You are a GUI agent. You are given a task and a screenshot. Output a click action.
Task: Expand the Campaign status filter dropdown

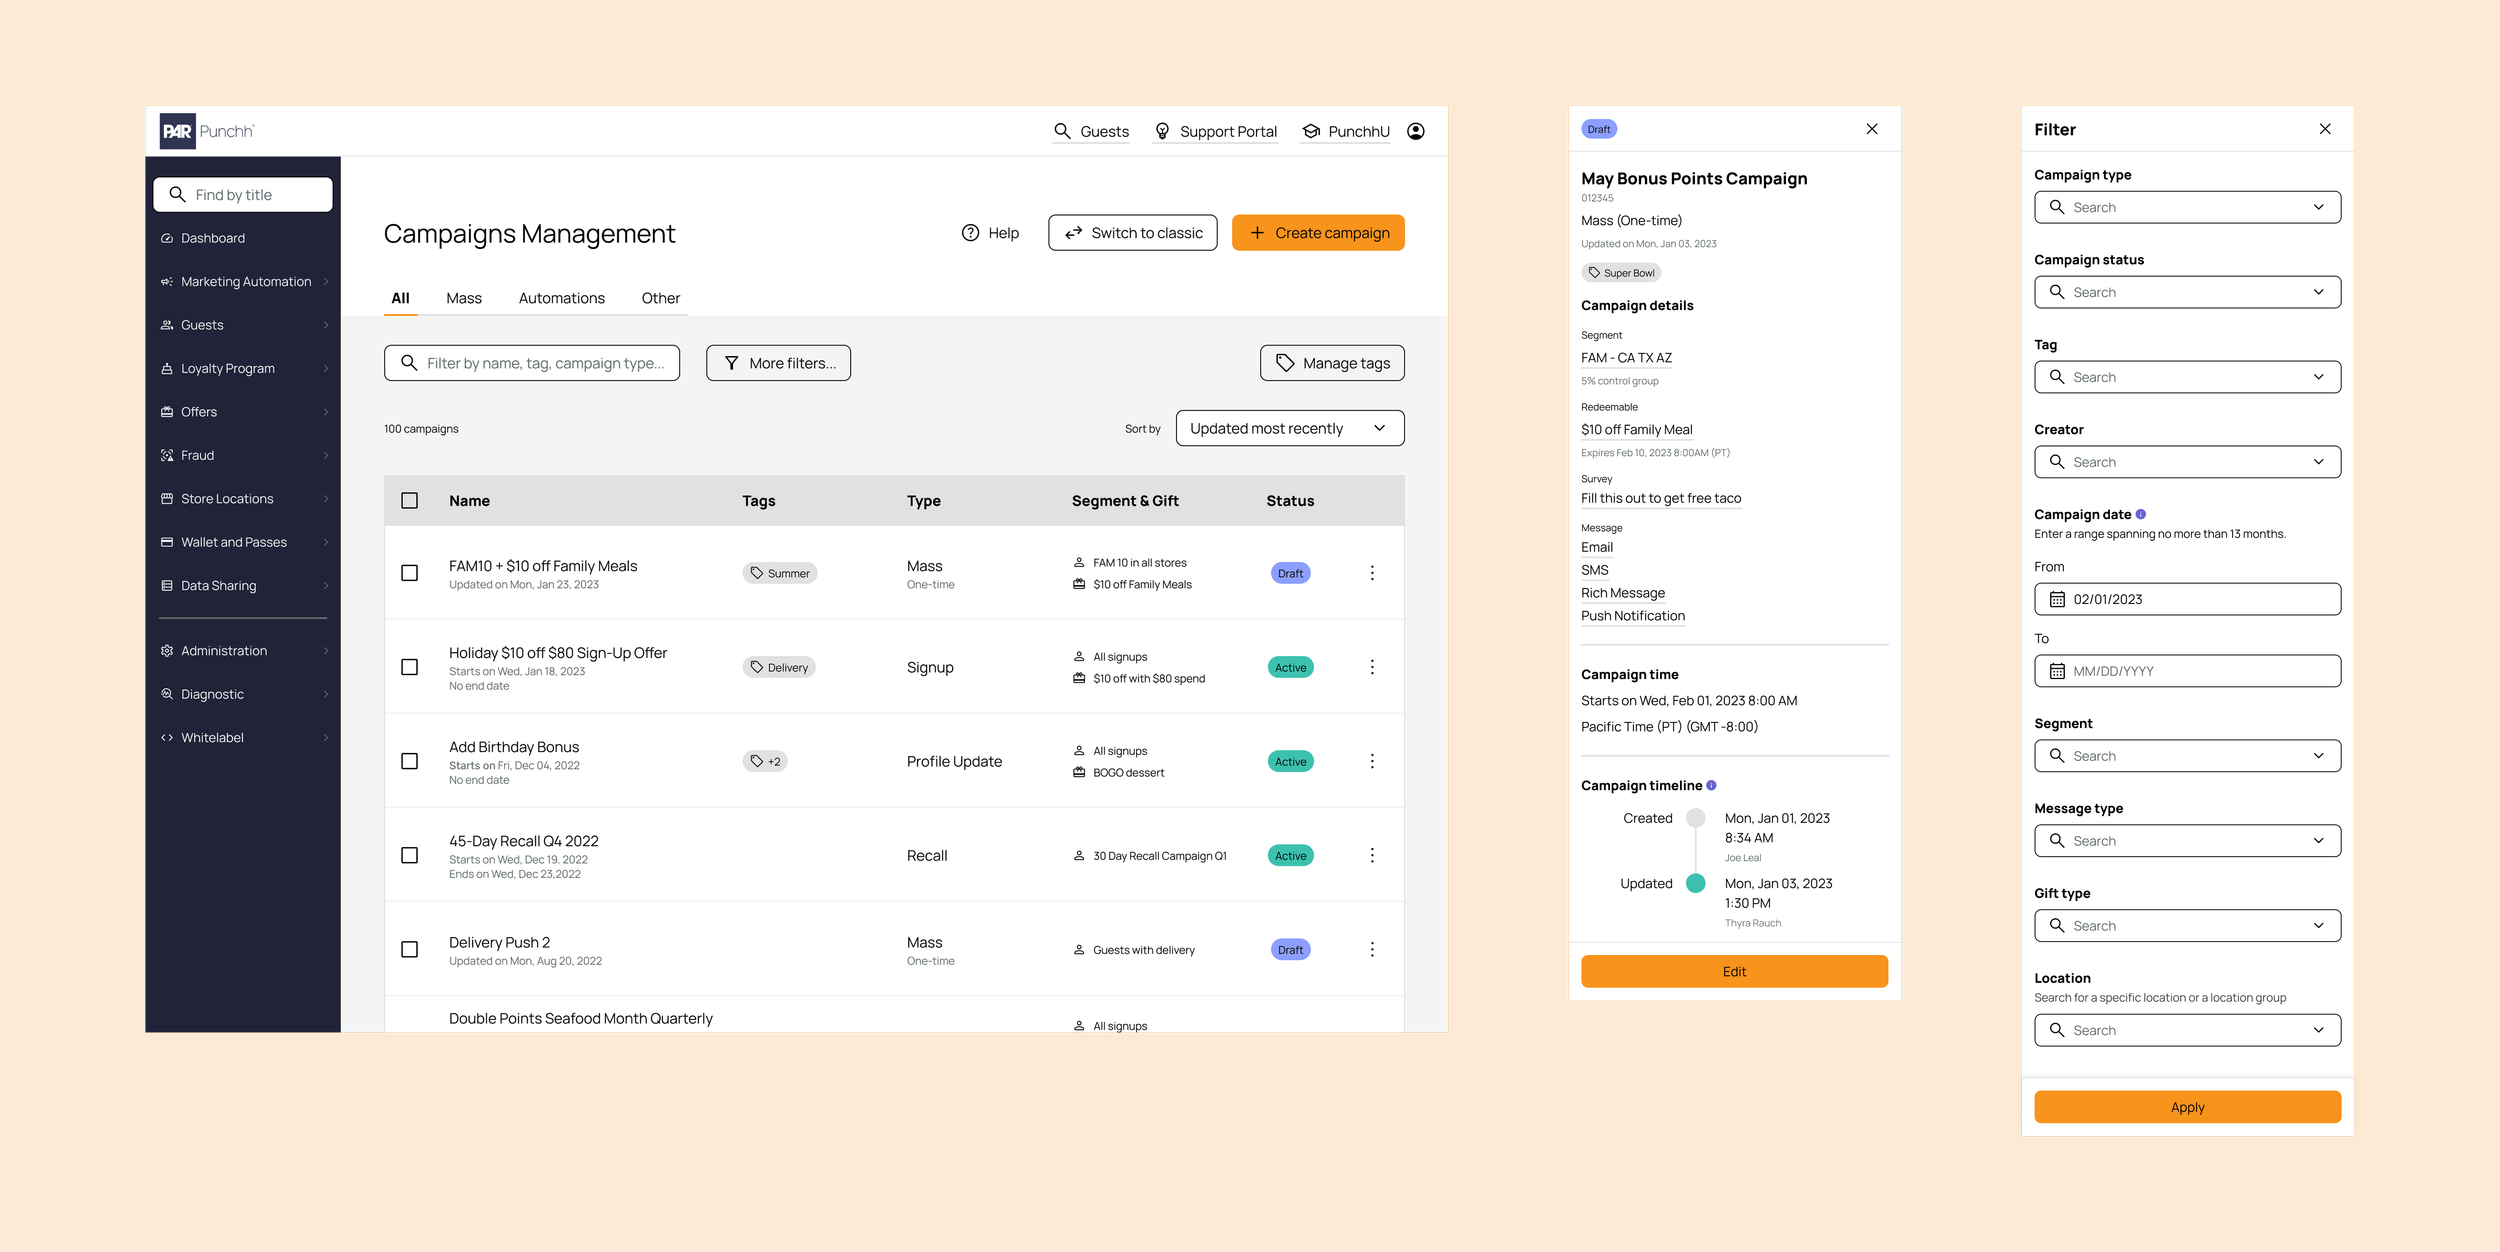(2186, 292)
